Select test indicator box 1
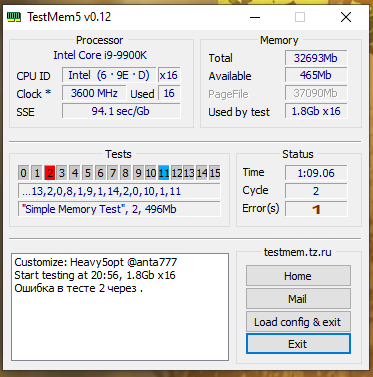Screen dimensions: 373x377 (37, 173)
